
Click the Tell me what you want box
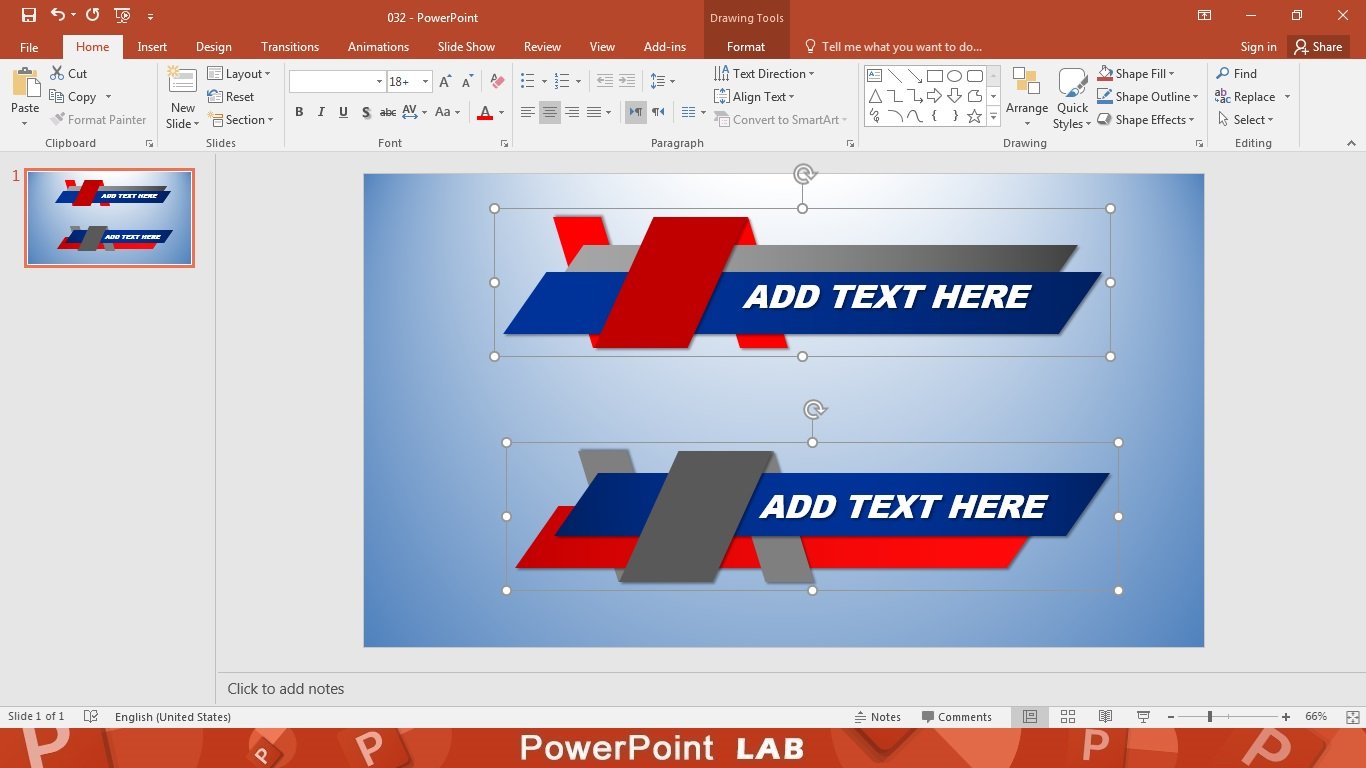pos(893,47)
